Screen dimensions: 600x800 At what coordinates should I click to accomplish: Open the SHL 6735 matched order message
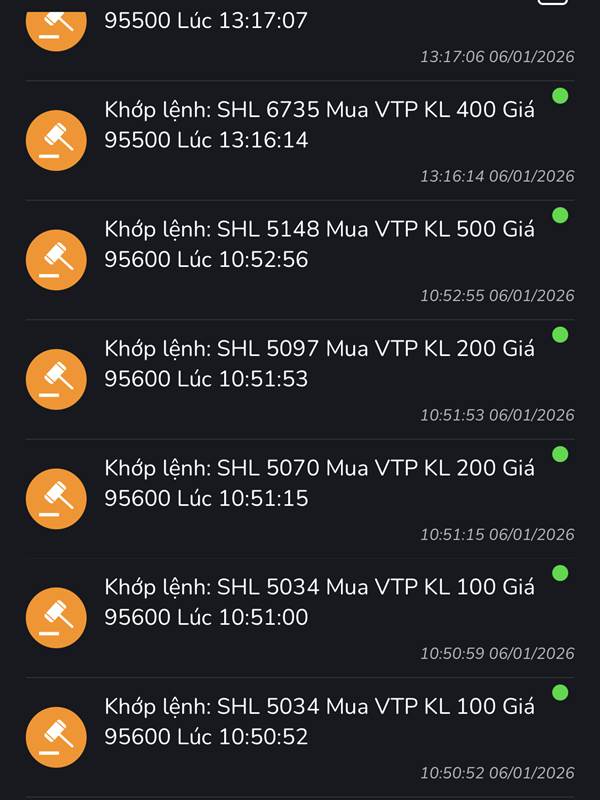point(320,125)
